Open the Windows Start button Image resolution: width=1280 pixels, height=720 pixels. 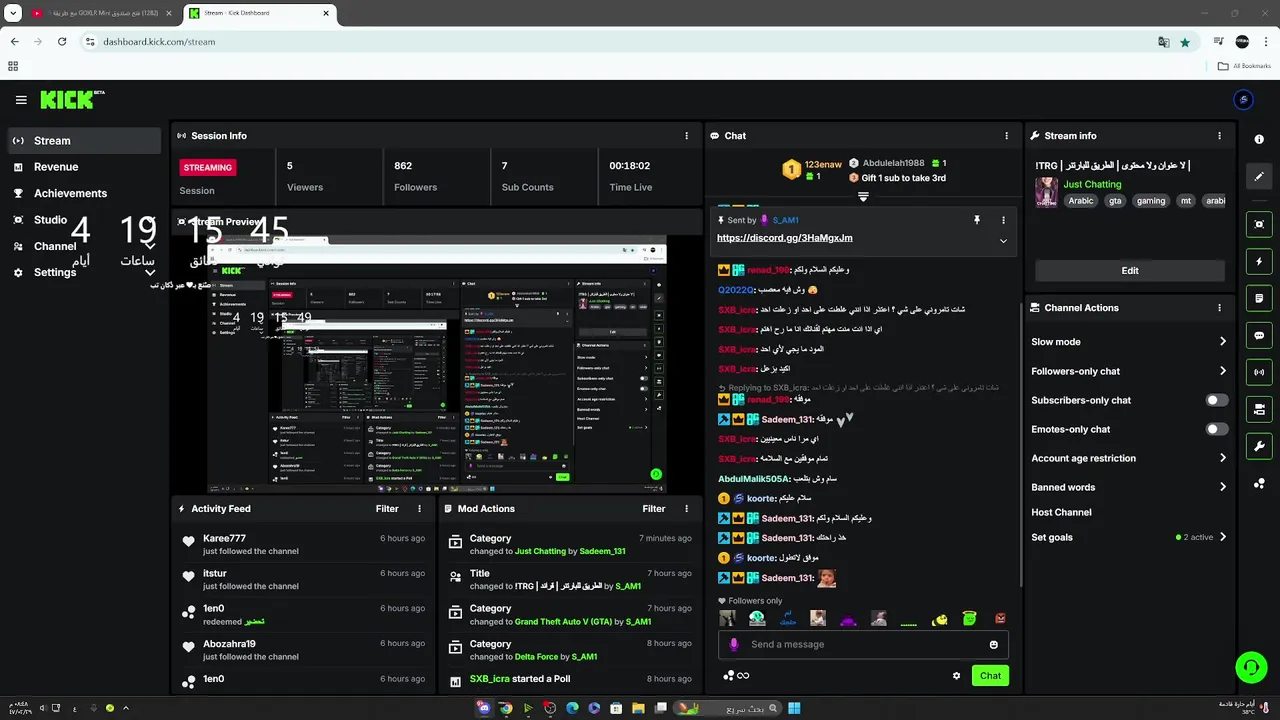(x=794, y=708)
